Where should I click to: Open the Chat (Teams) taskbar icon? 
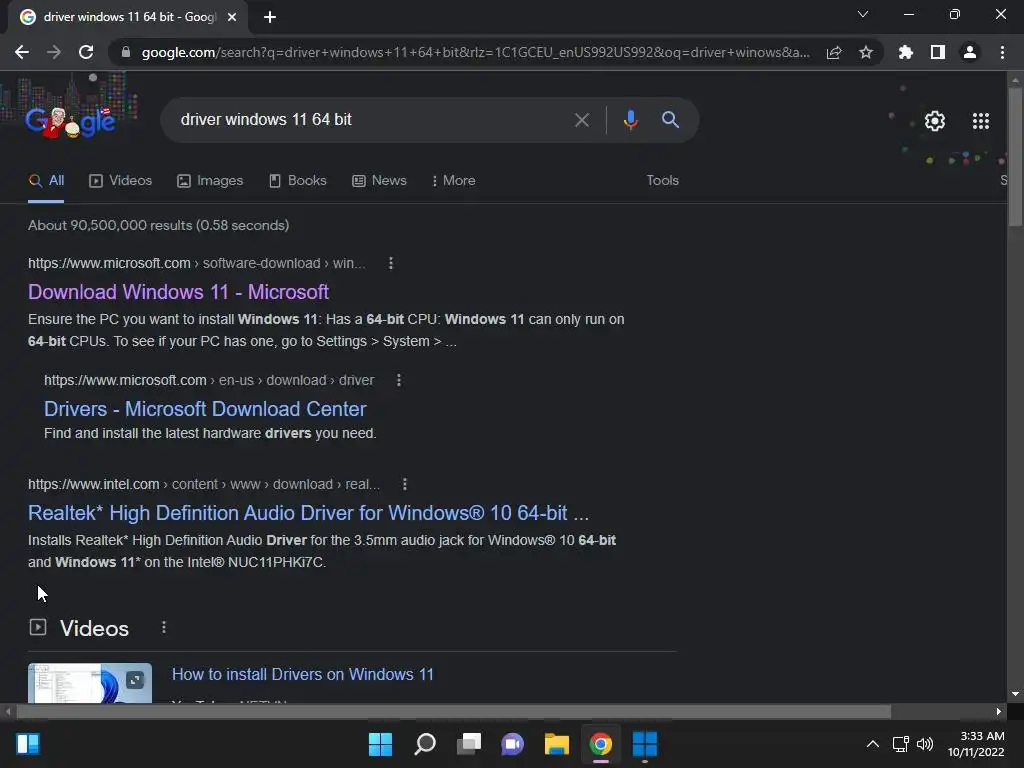coord(513,744)
